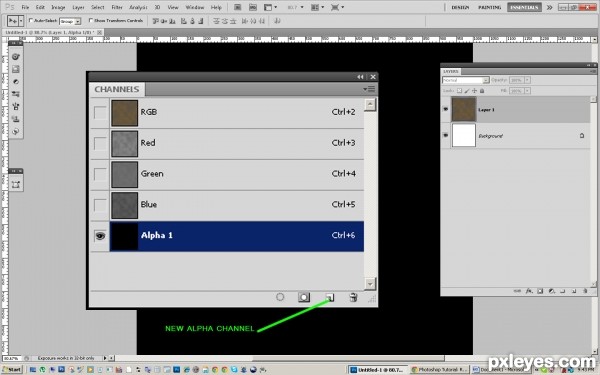Delete current channel trash icon

(x=353, y=297)
